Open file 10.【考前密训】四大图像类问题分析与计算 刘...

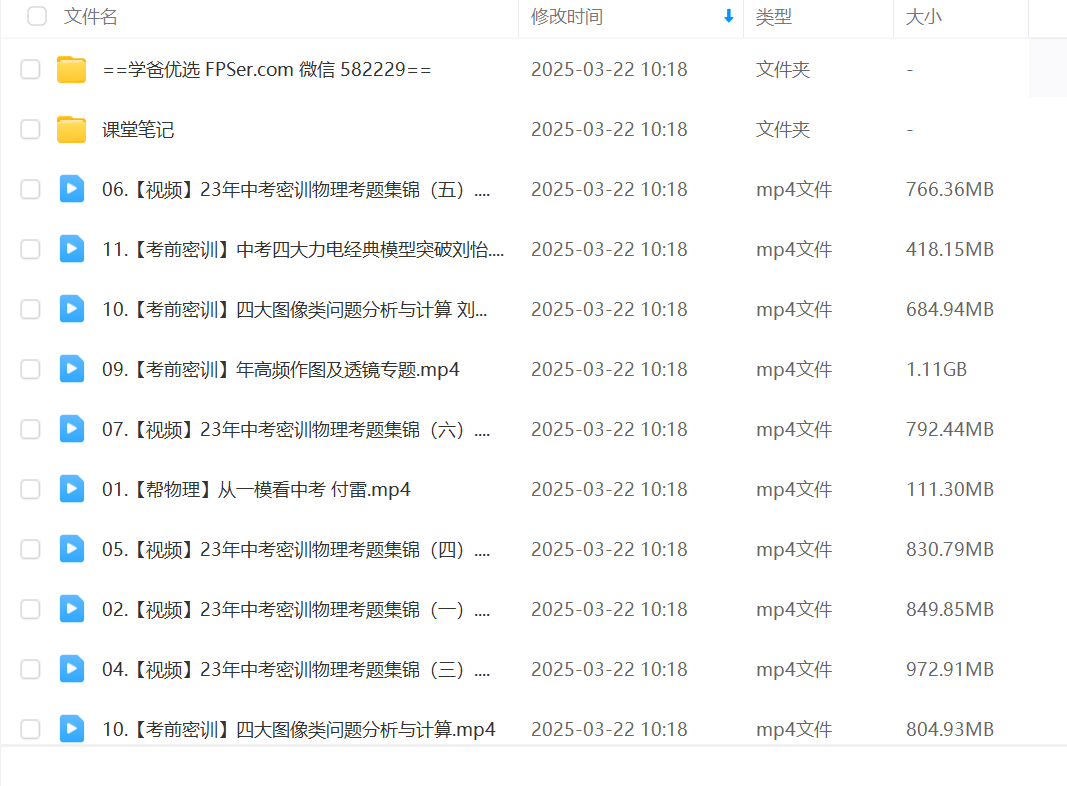pyautogui.click(x=295, y=309)
